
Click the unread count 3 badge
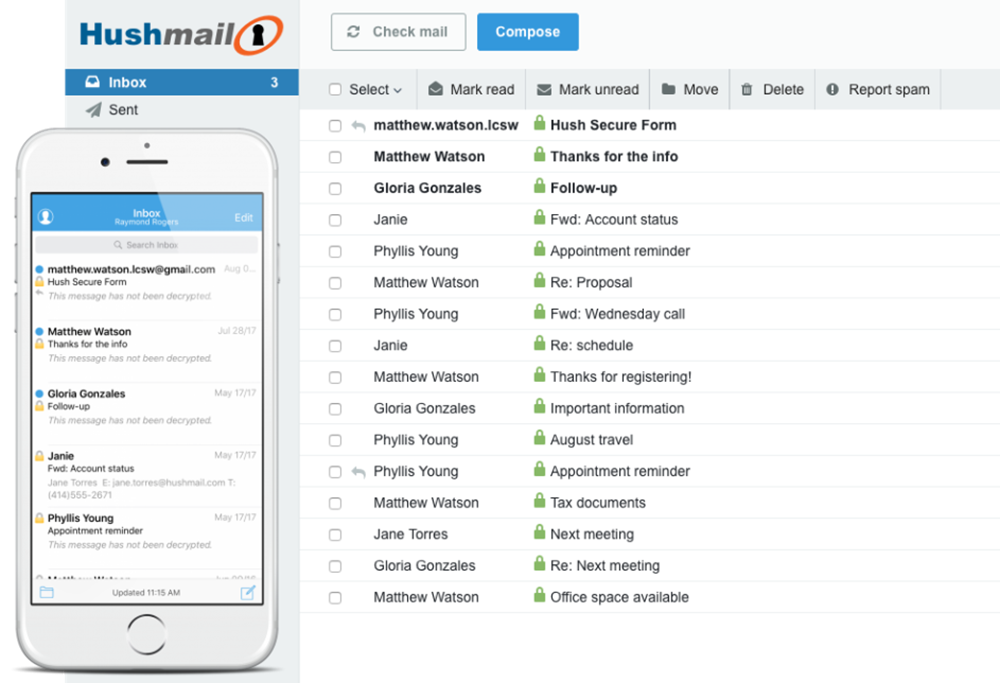click(274, 82)
